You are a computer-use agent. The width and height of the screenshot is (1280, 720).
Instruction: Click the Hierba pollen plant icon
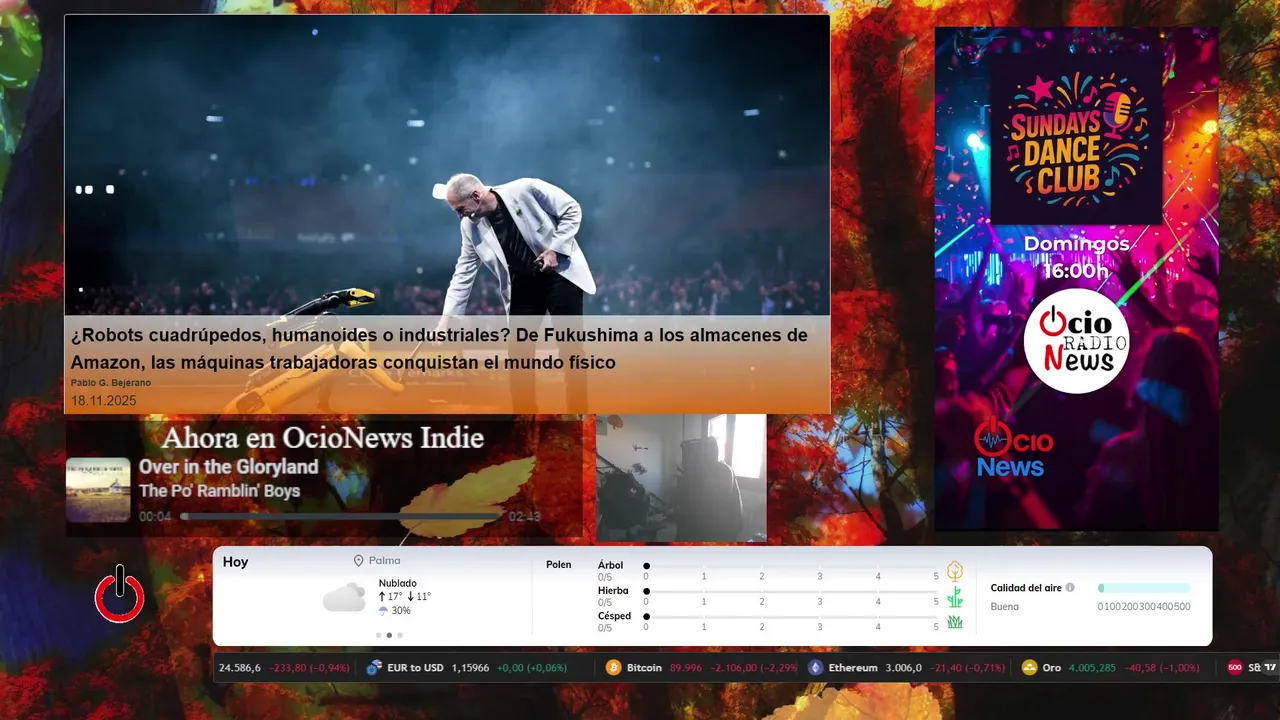tap(955, 597)
